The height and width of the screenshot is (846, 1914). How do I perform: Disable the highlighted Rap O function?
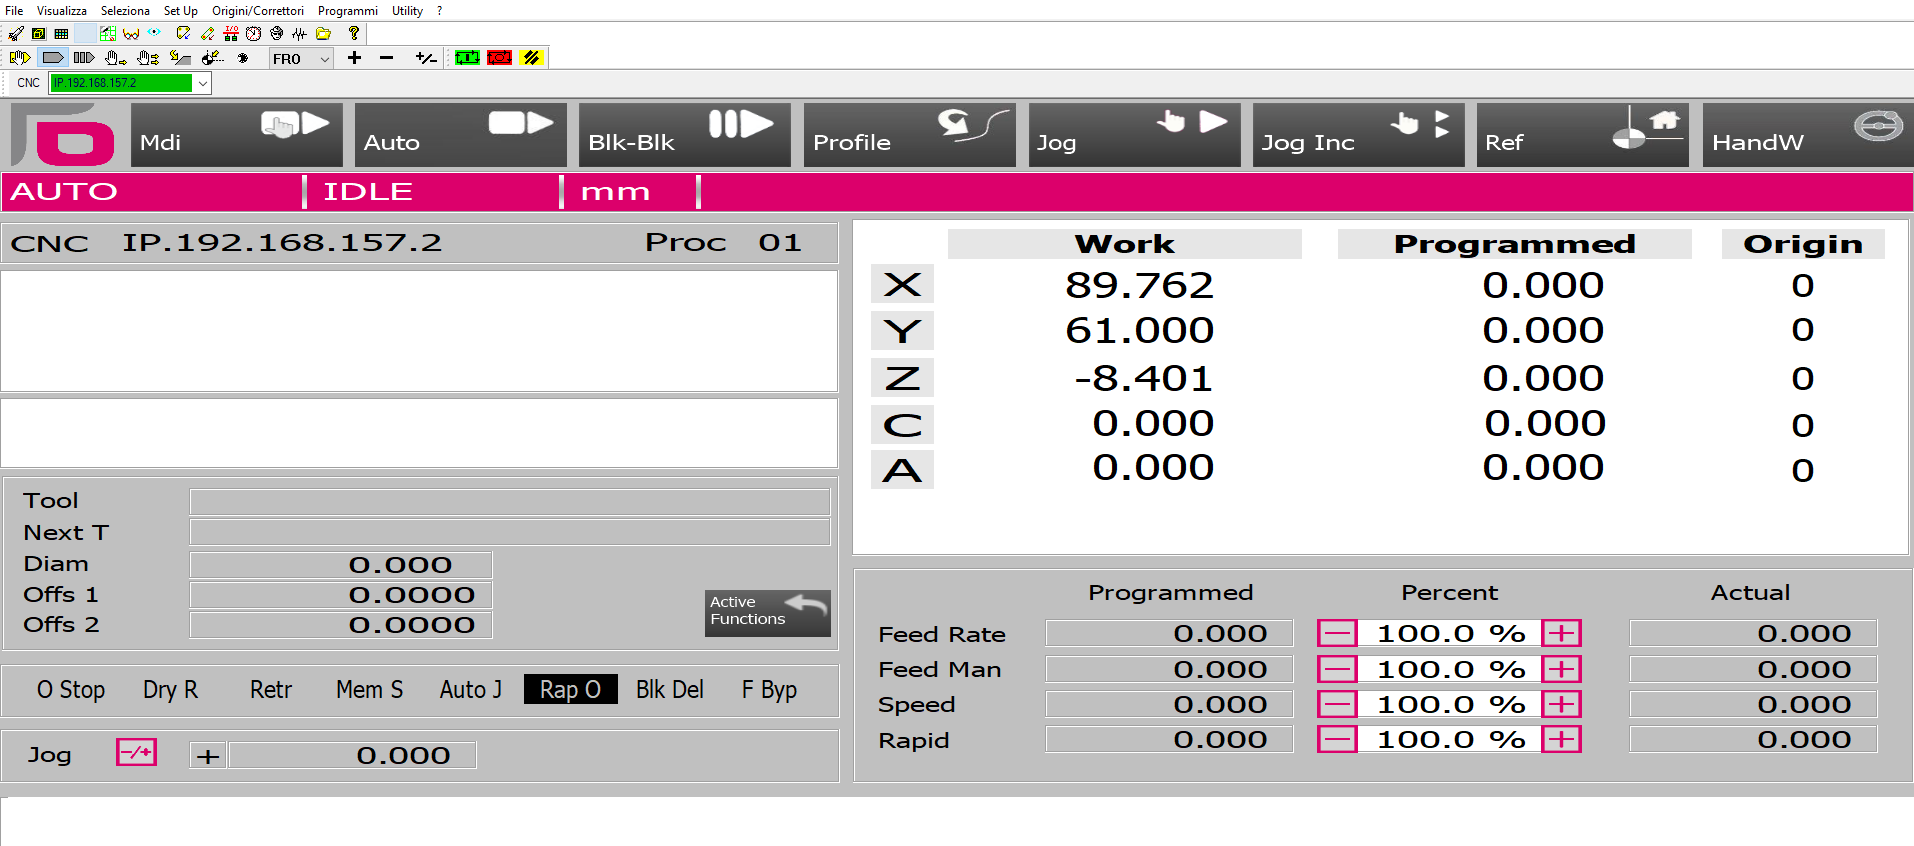pyautogui.click(x=571, y=690)
